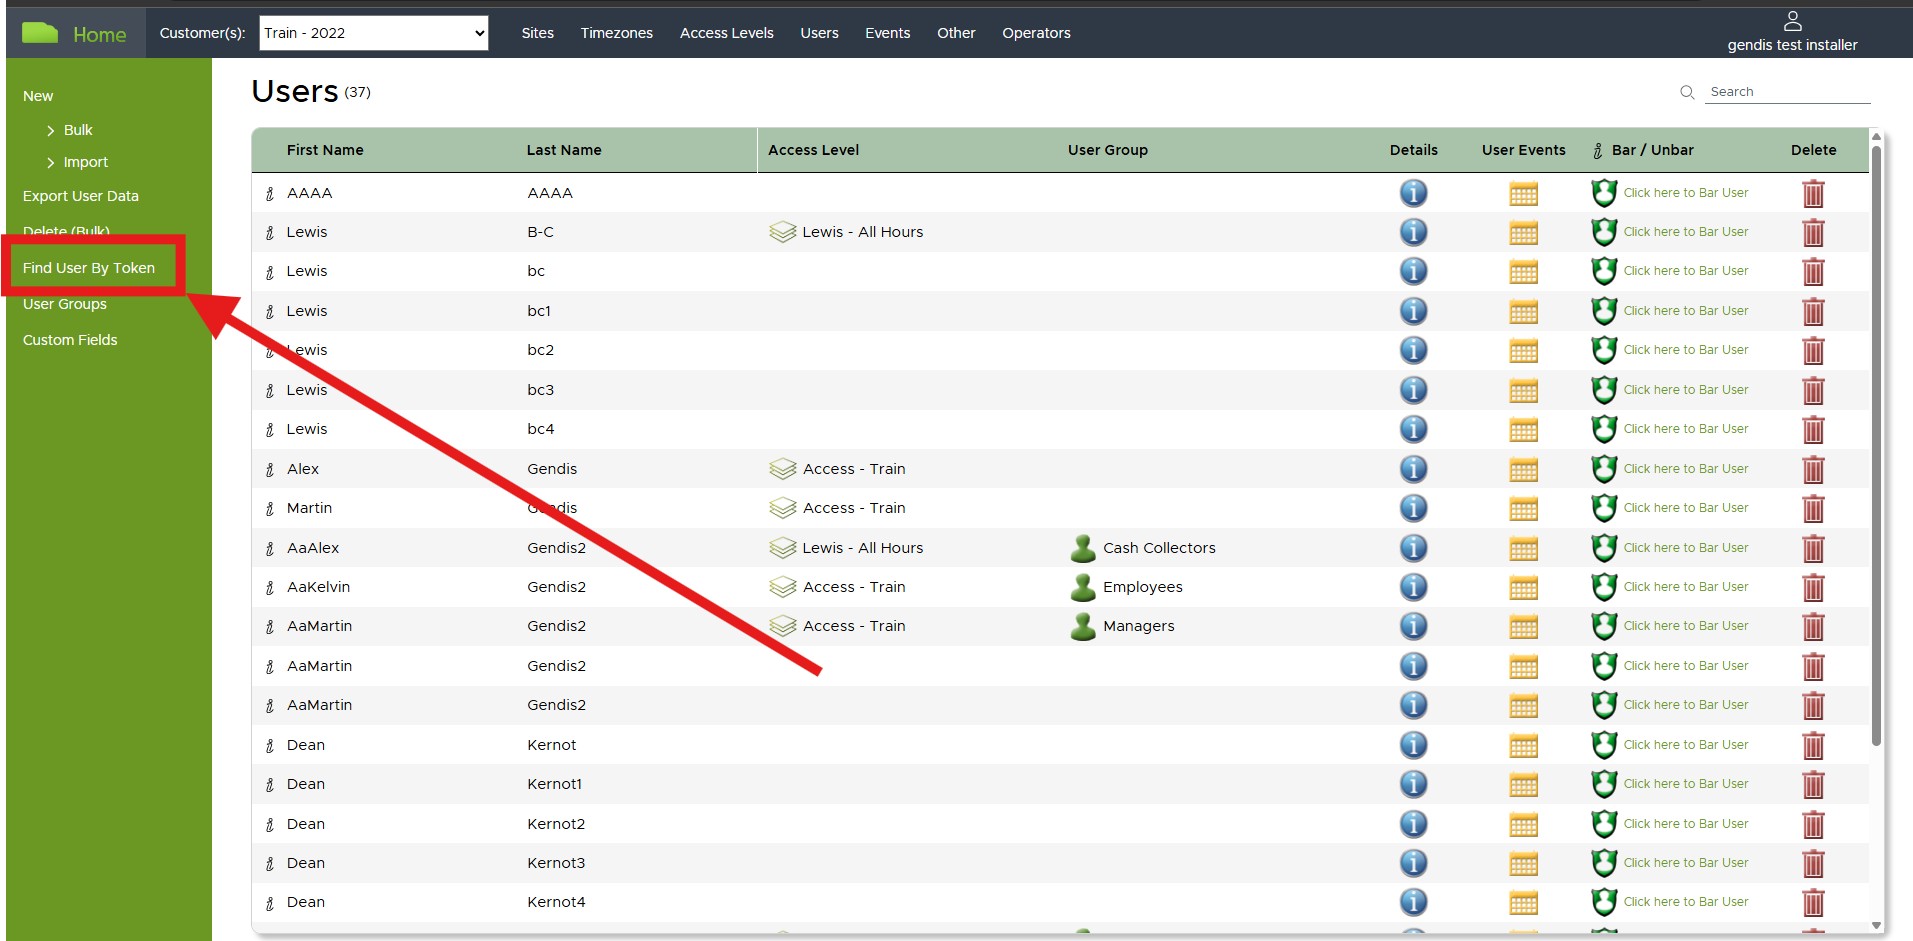Open the Timezones menu item
The image size is (1913, 941).
(x=616, y=33)
